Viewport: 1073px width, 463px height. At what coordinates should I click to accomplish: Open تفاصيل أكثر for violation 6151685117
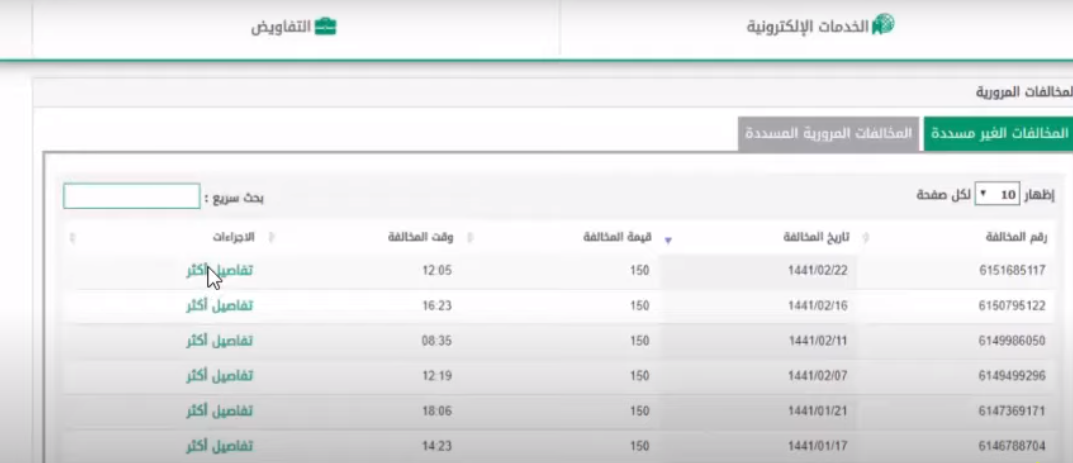point(219,270)
